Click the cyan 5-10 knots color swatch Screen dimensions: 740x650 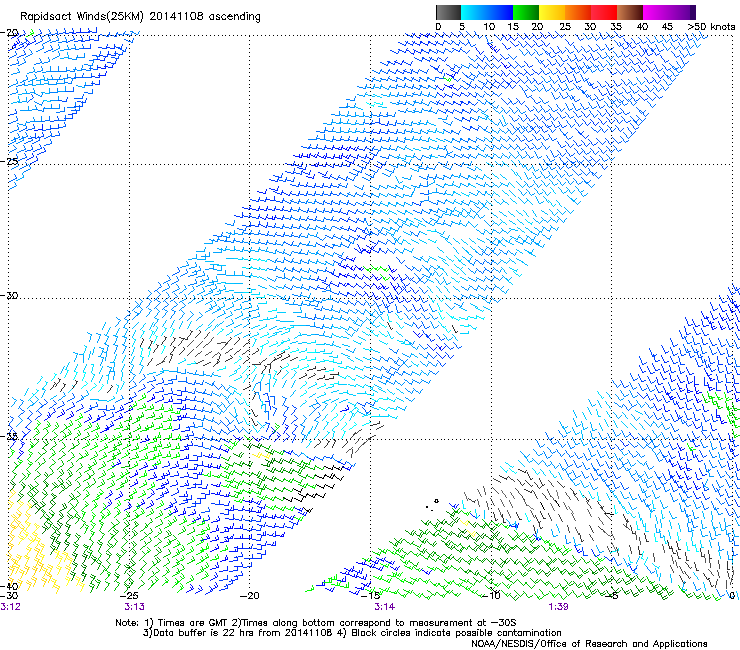[x=474, y=12]
